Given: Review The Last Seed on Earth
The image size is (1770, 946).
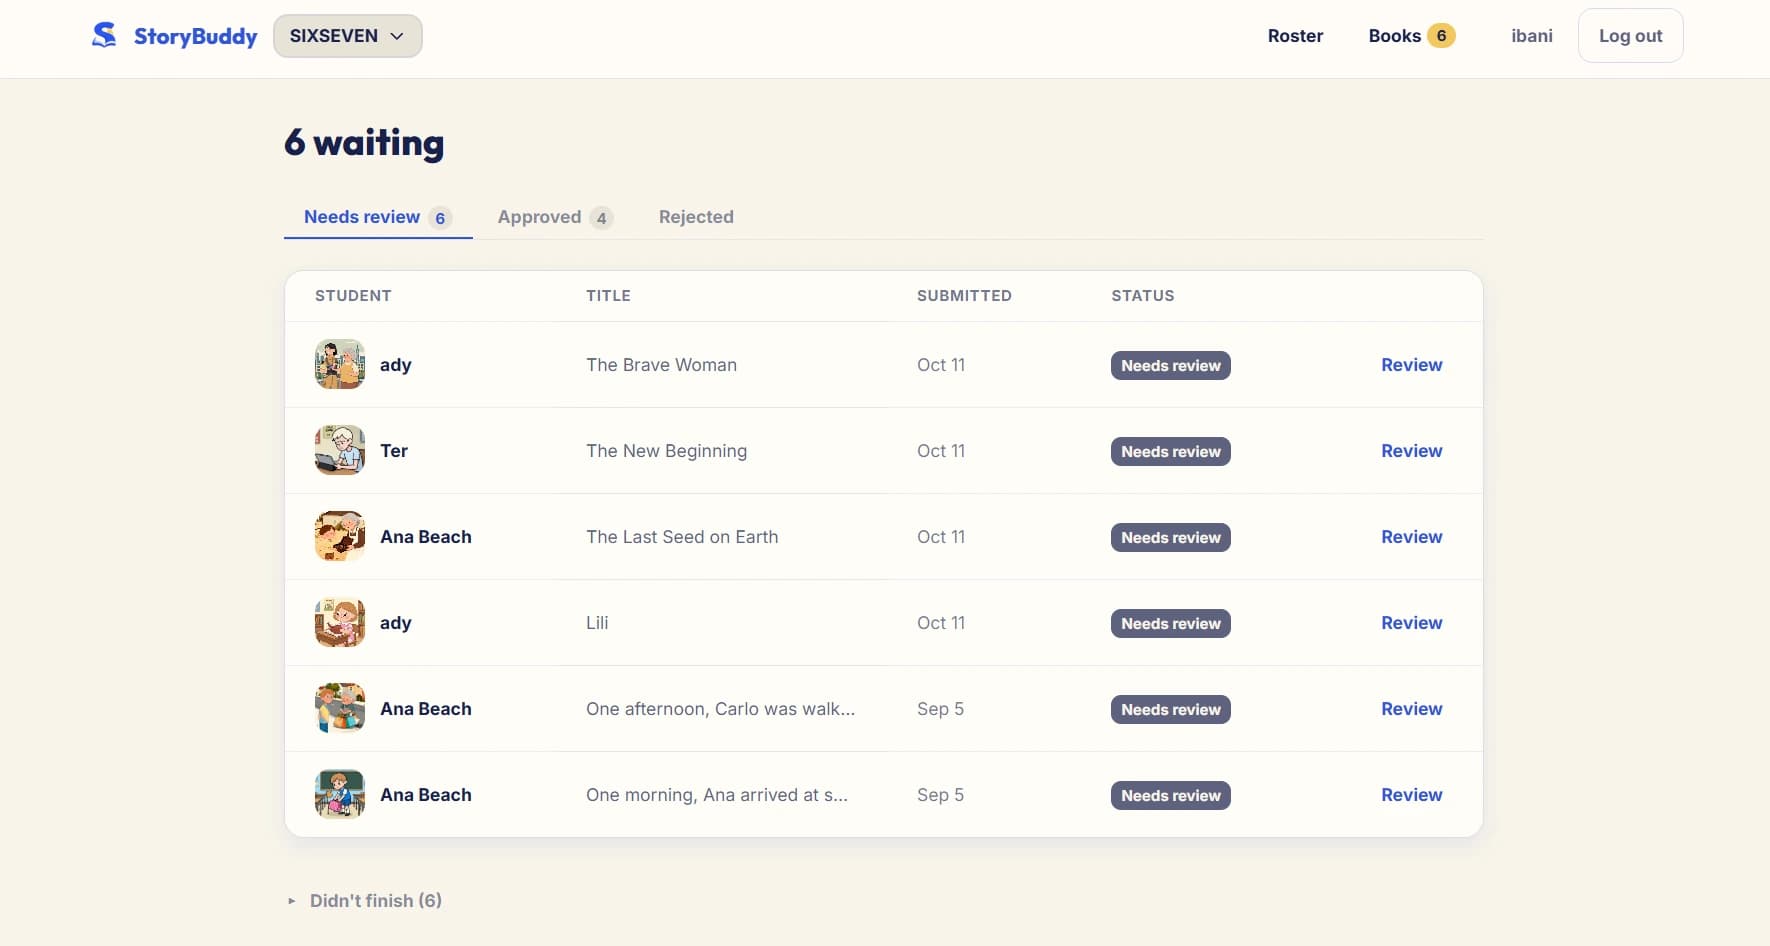Looking at the screenshot, I should coord(1411,537).
